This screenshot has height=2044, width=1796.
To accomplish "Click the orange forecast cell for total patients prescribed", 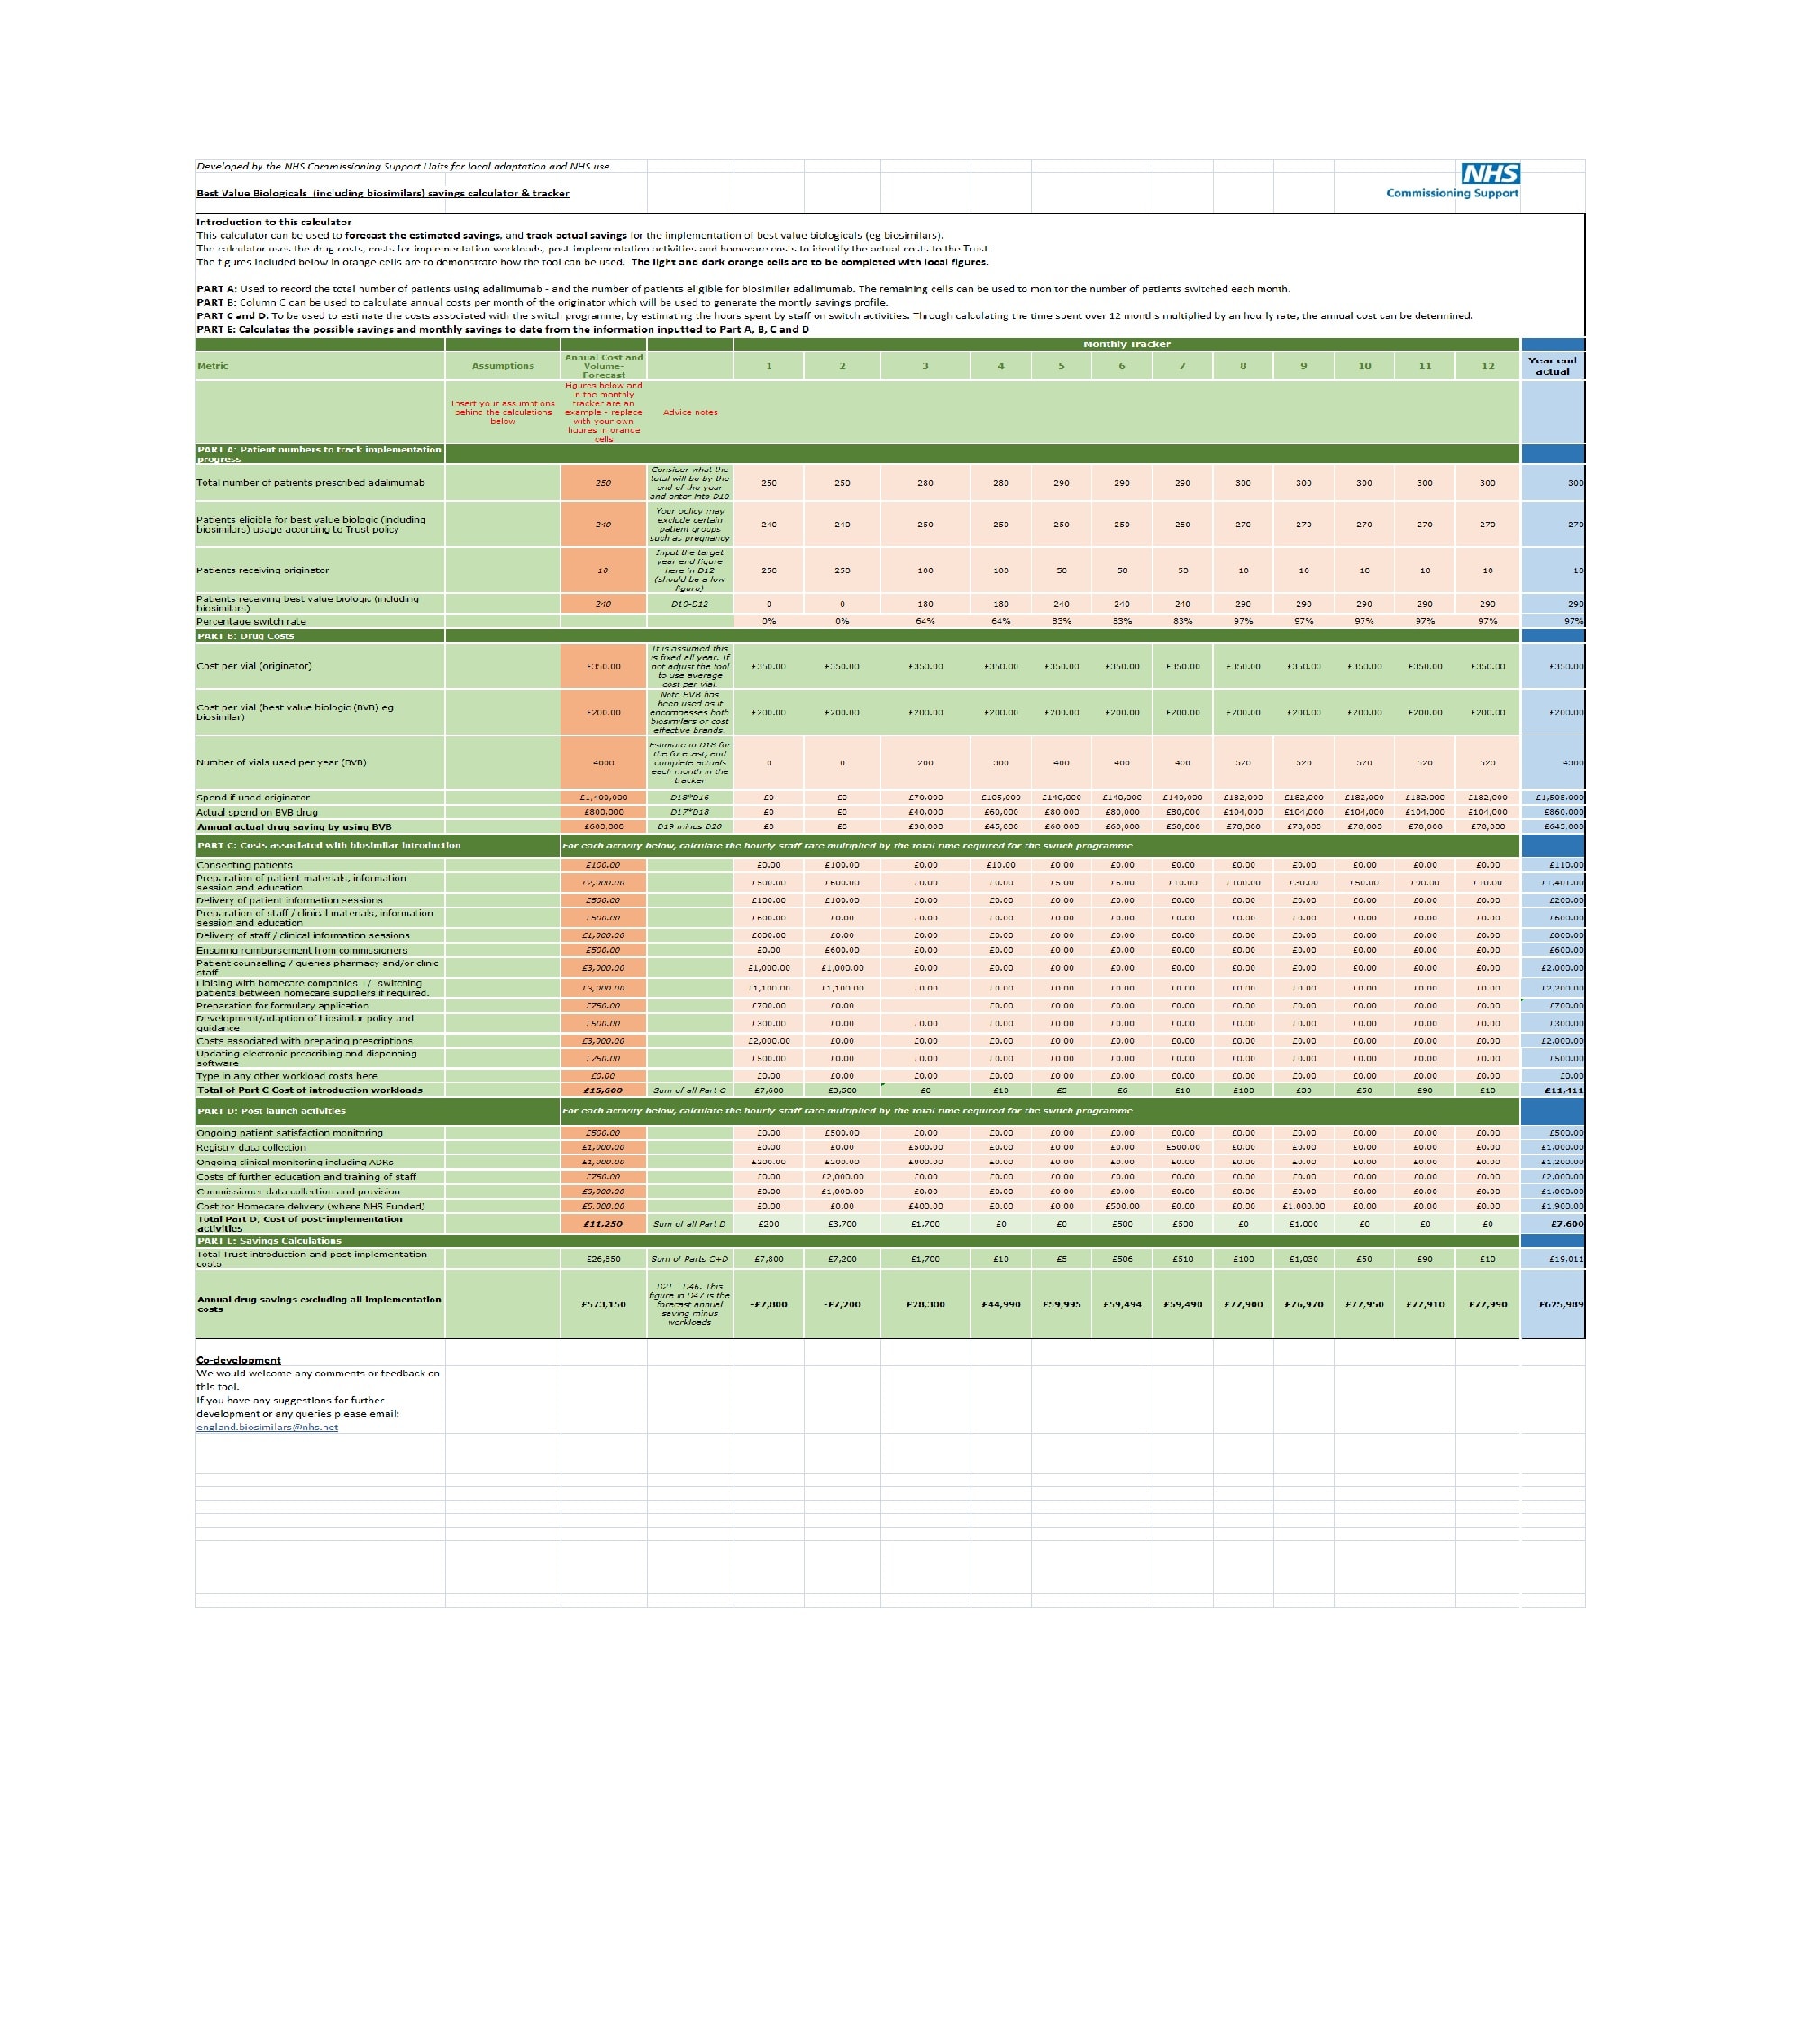I will tap(604, 483).
